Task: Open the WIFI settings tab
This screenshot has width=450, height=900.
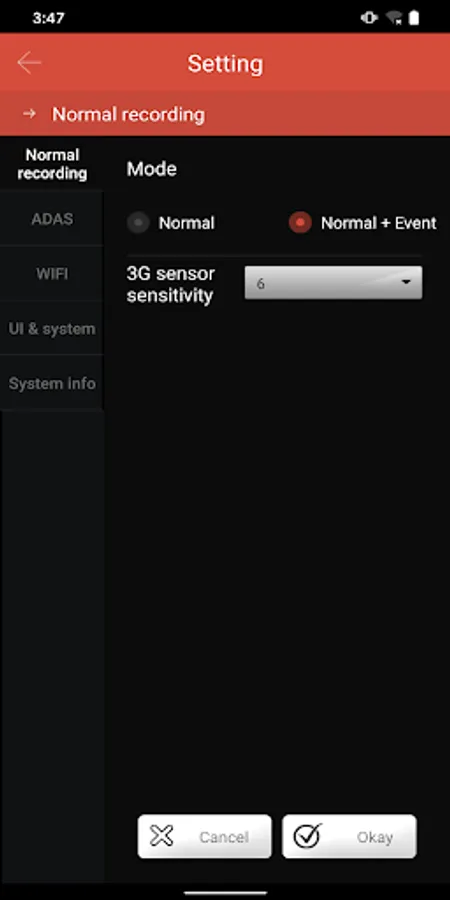Action: (x=52, y=273)
